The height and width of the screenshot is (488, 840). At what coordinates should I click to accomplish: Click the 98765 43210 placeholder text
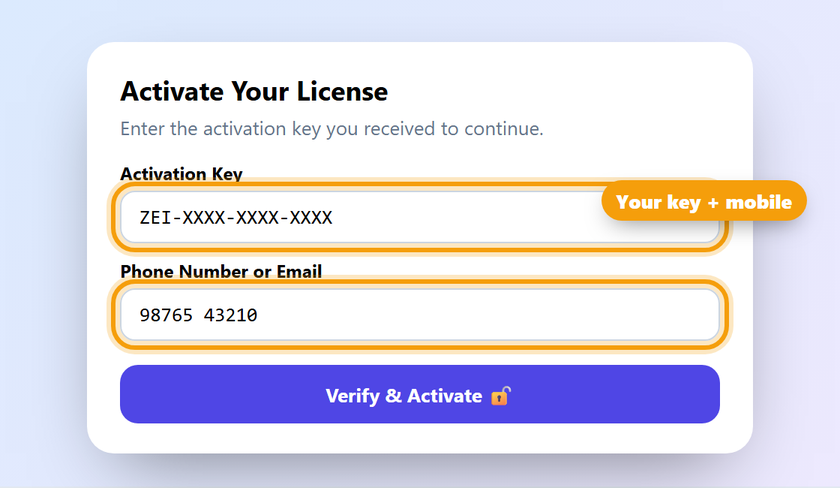(x=198, y=315)
